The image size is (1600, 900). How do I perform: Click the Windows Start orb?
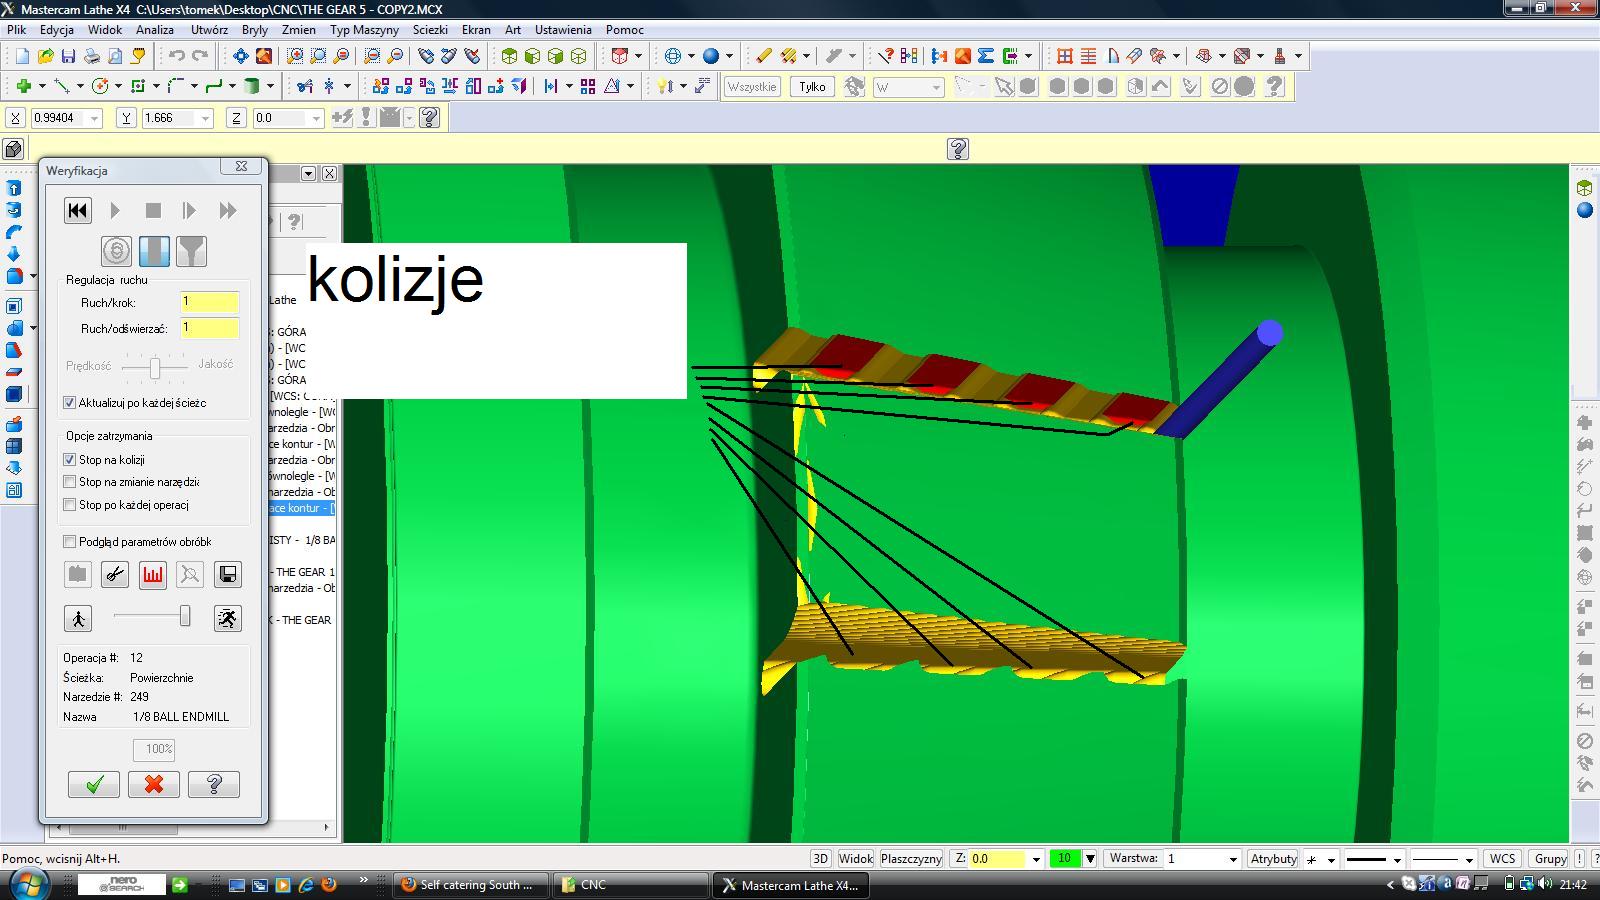pos(28,884)
